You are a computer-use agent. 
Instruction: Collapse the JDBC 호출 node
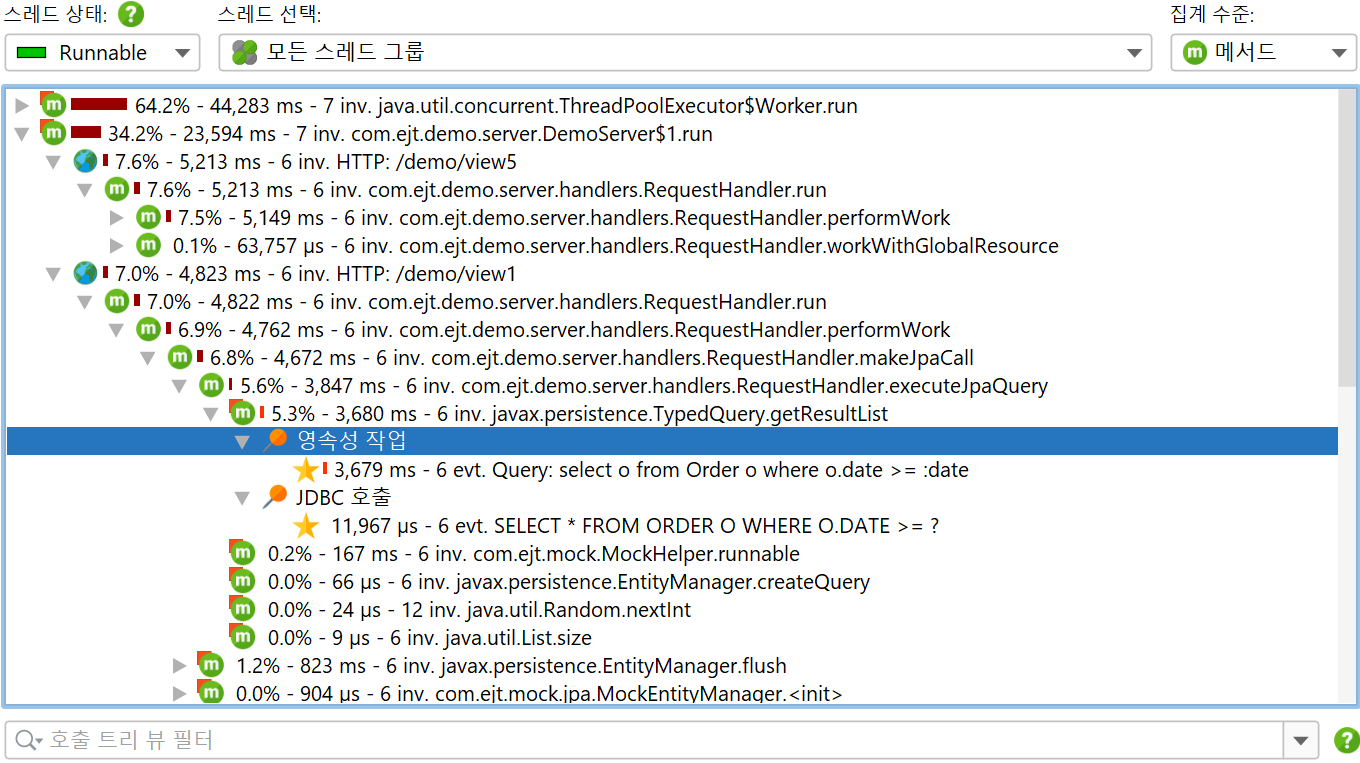tap(242, 498)
